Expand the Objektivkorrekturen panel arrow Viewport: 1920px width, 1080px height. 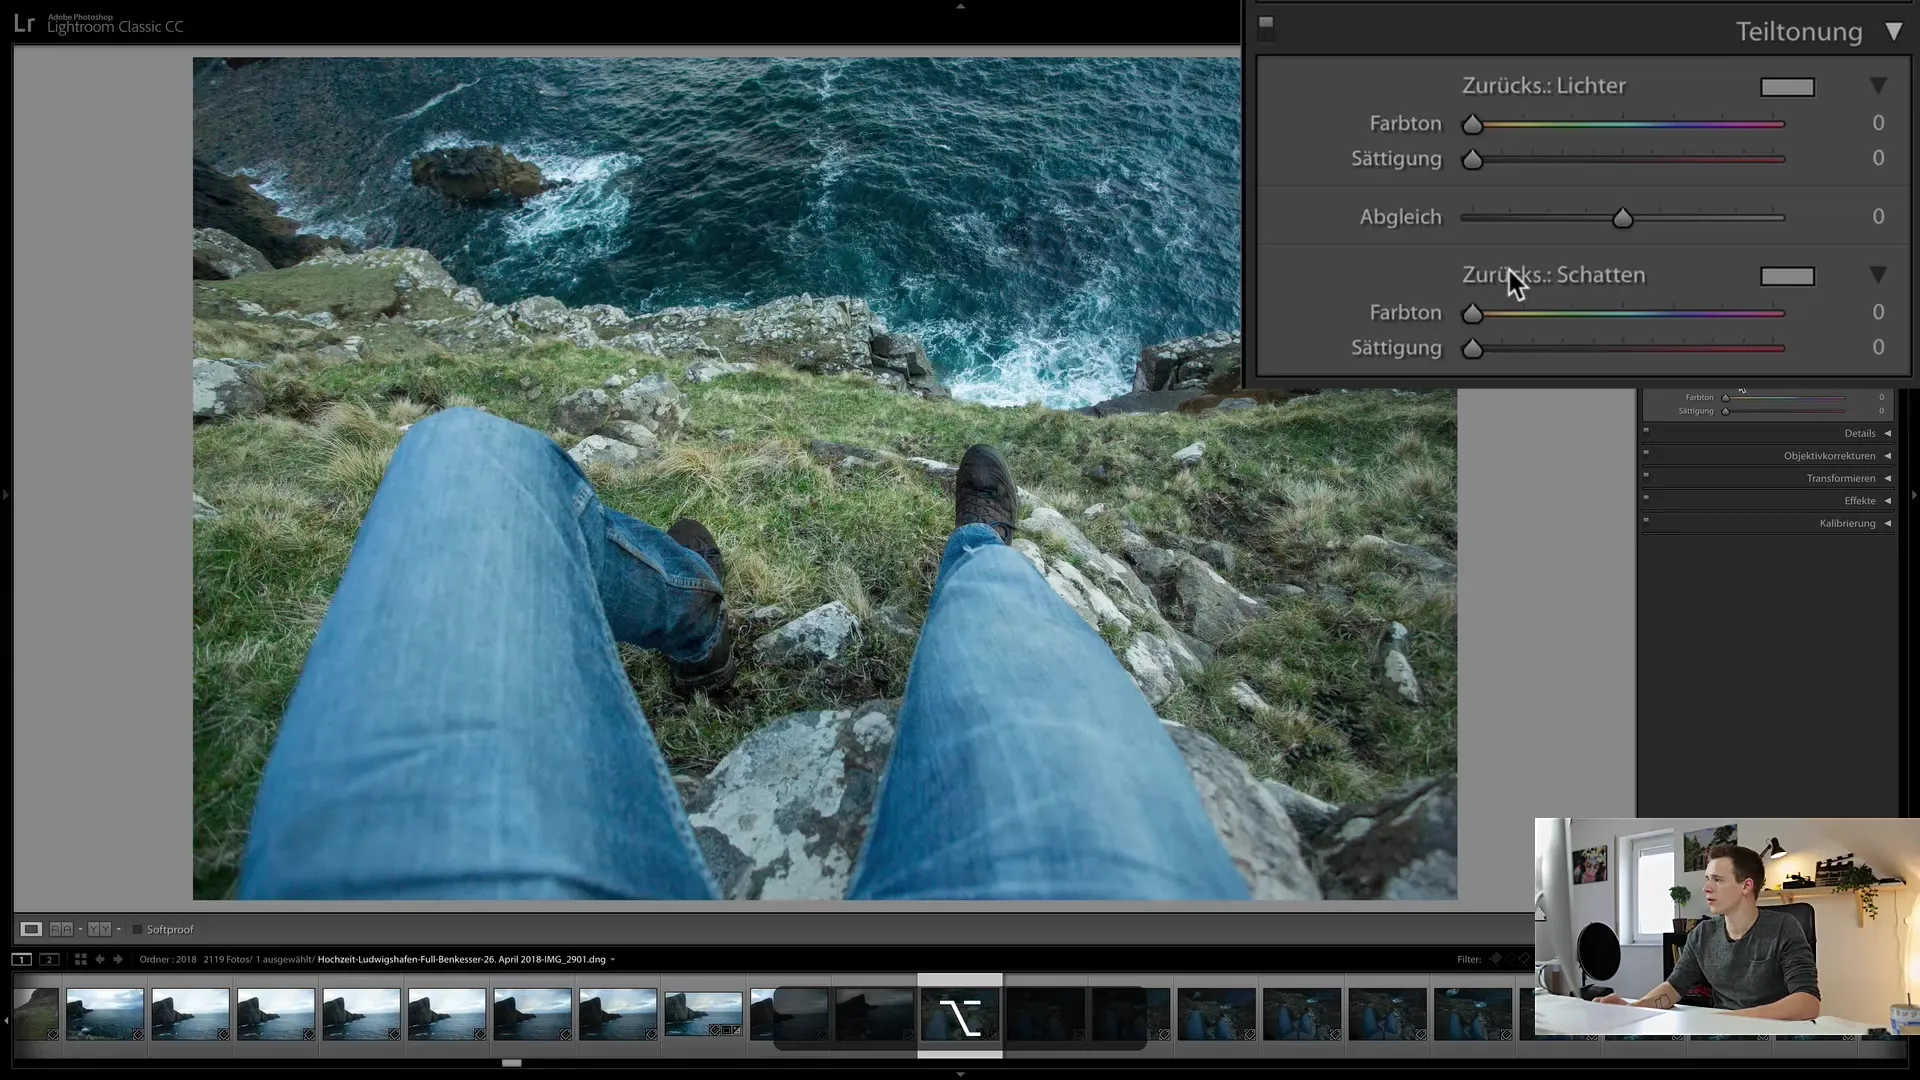click(1887, 456)
